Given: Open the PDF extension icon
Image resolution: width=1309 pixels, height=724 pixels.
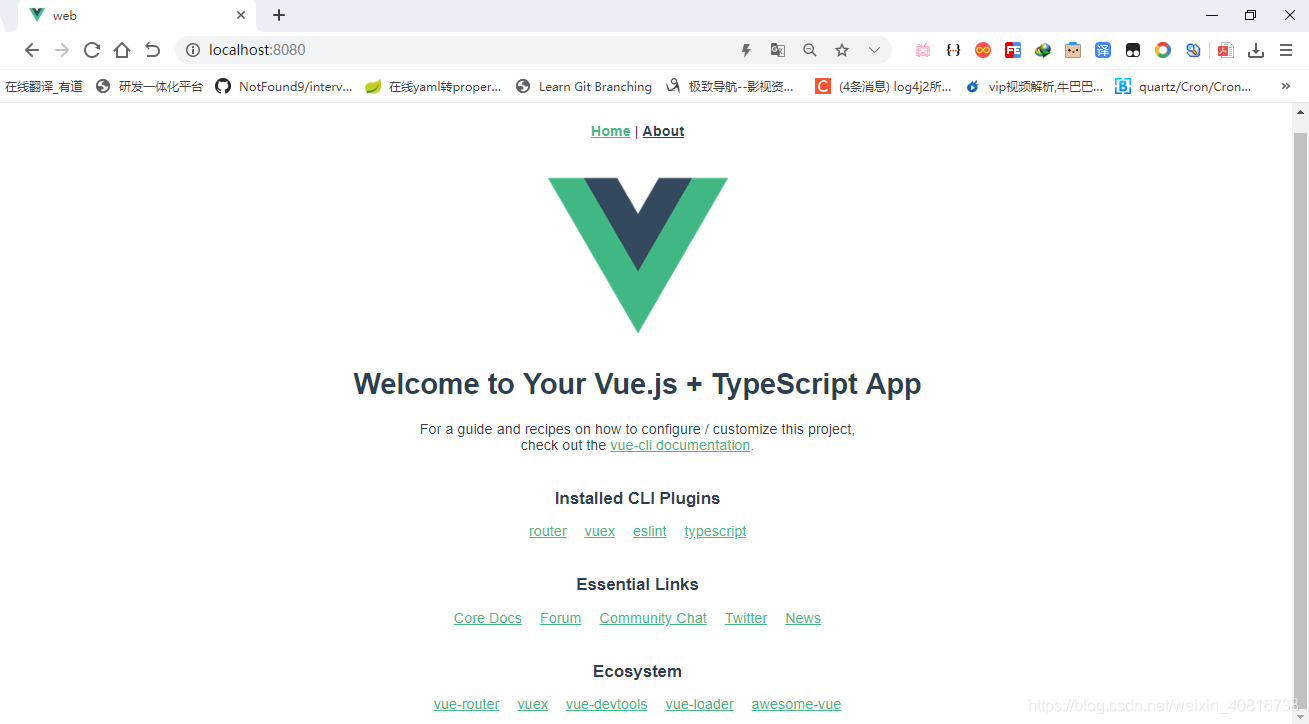Looking at the screenshot, I should coord(1225,50).
